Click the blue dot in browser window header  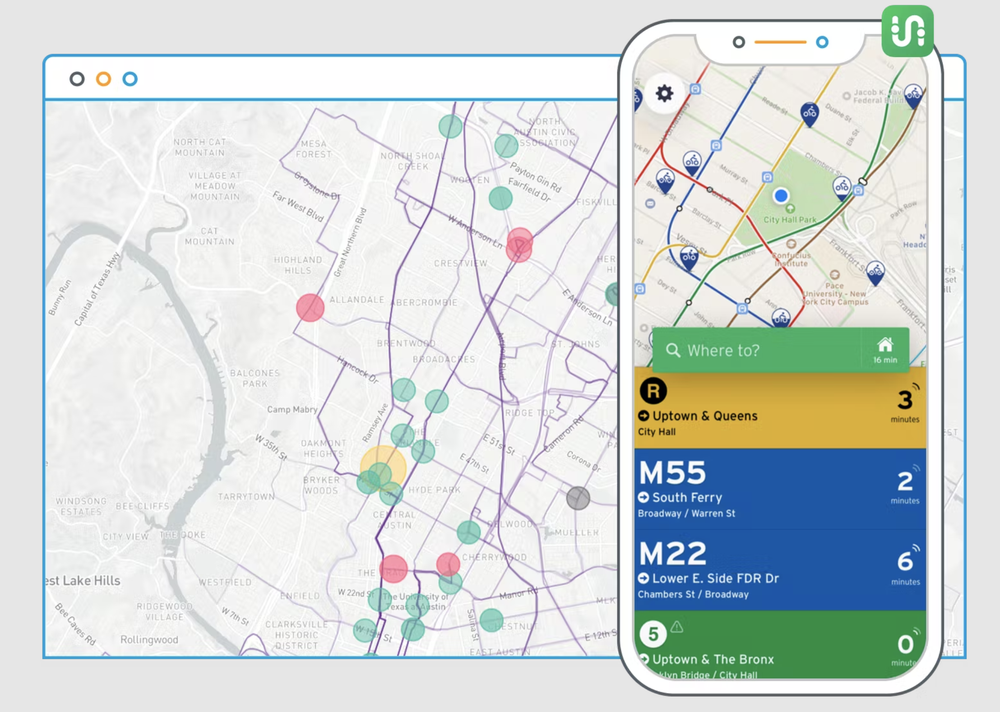(x=130, y=79)
